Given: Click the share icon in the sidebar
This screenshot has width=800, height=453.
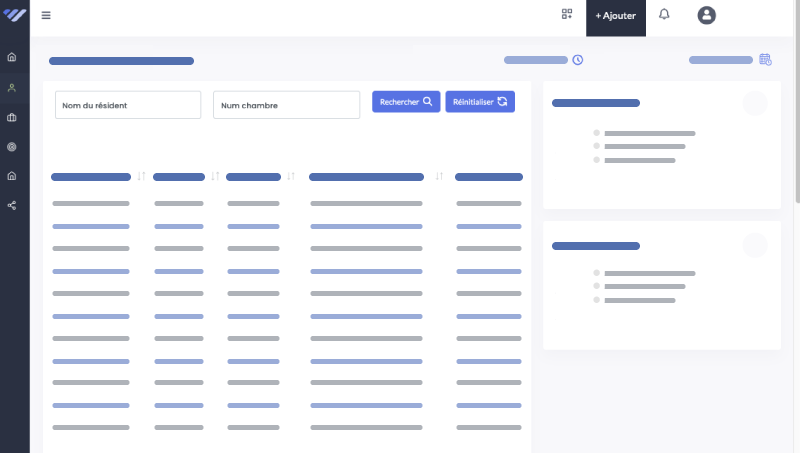Looking at the screenshot, I should click(12, 205).
